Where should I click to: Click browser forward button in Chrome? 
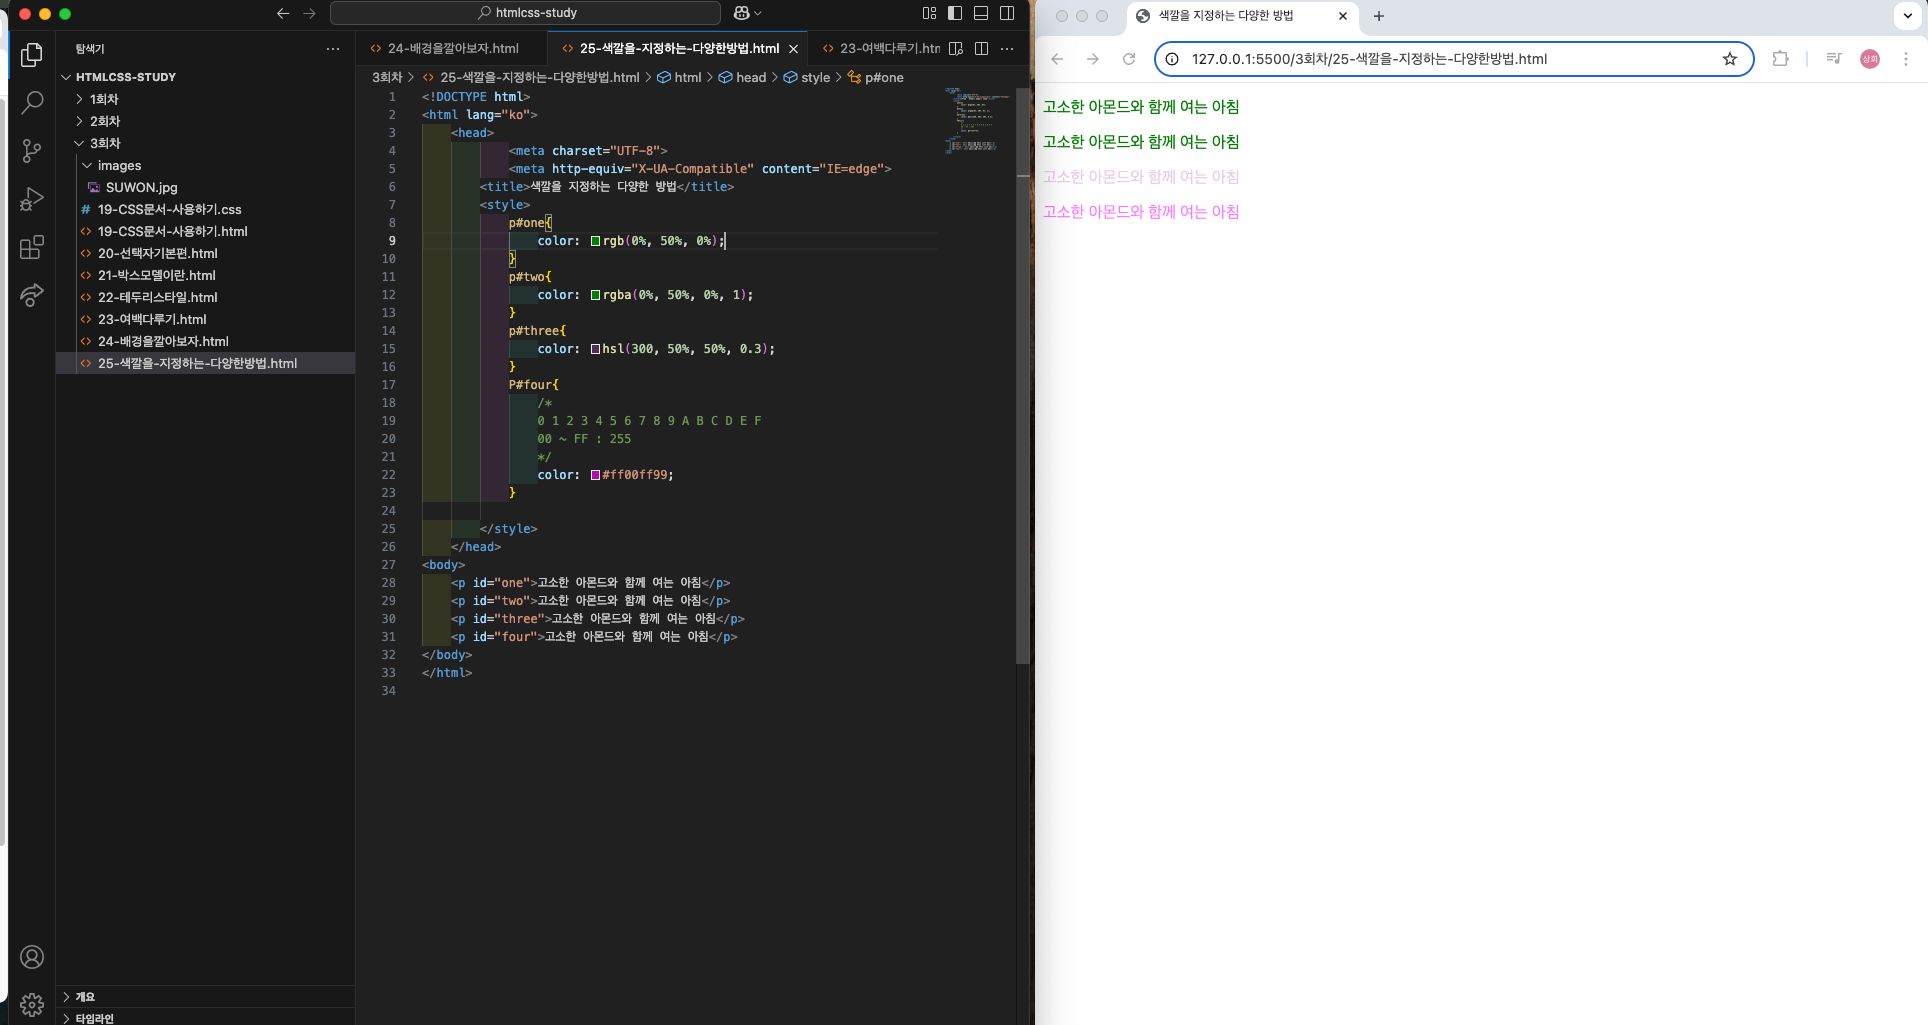coord(1093,59)
